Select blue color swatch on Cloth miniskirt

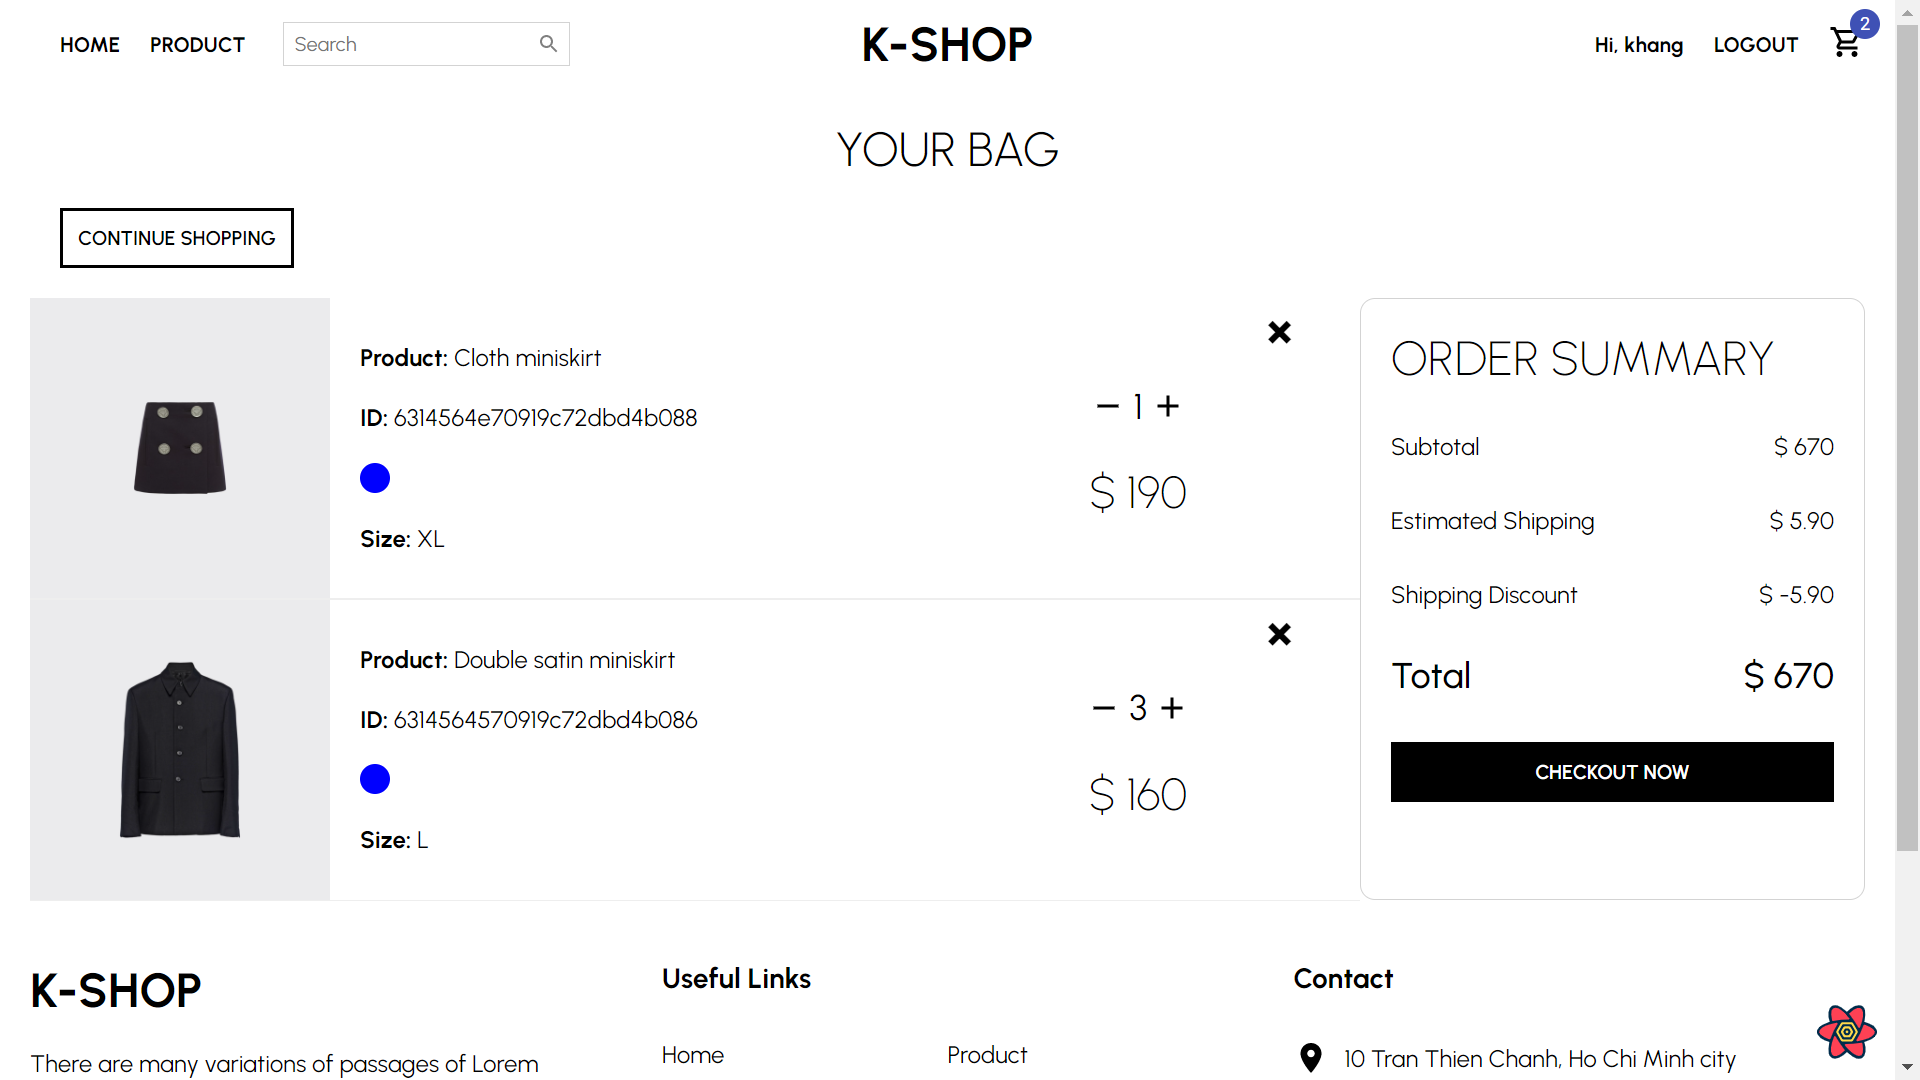(375, 478)
